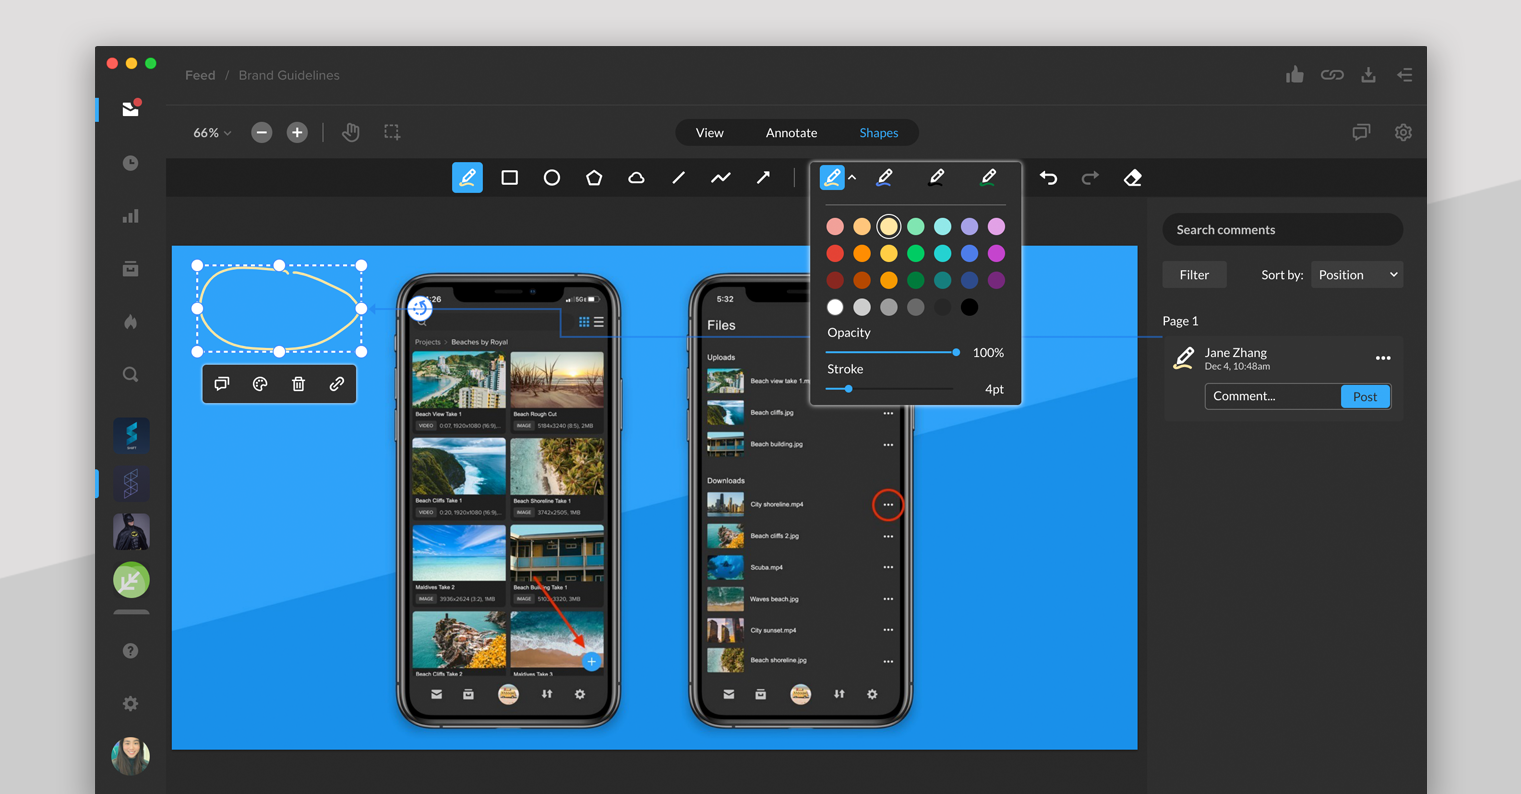Choose the blue pen preset
The width and height of the screenshot is (1521, 794).
click(x=884, y=178)
